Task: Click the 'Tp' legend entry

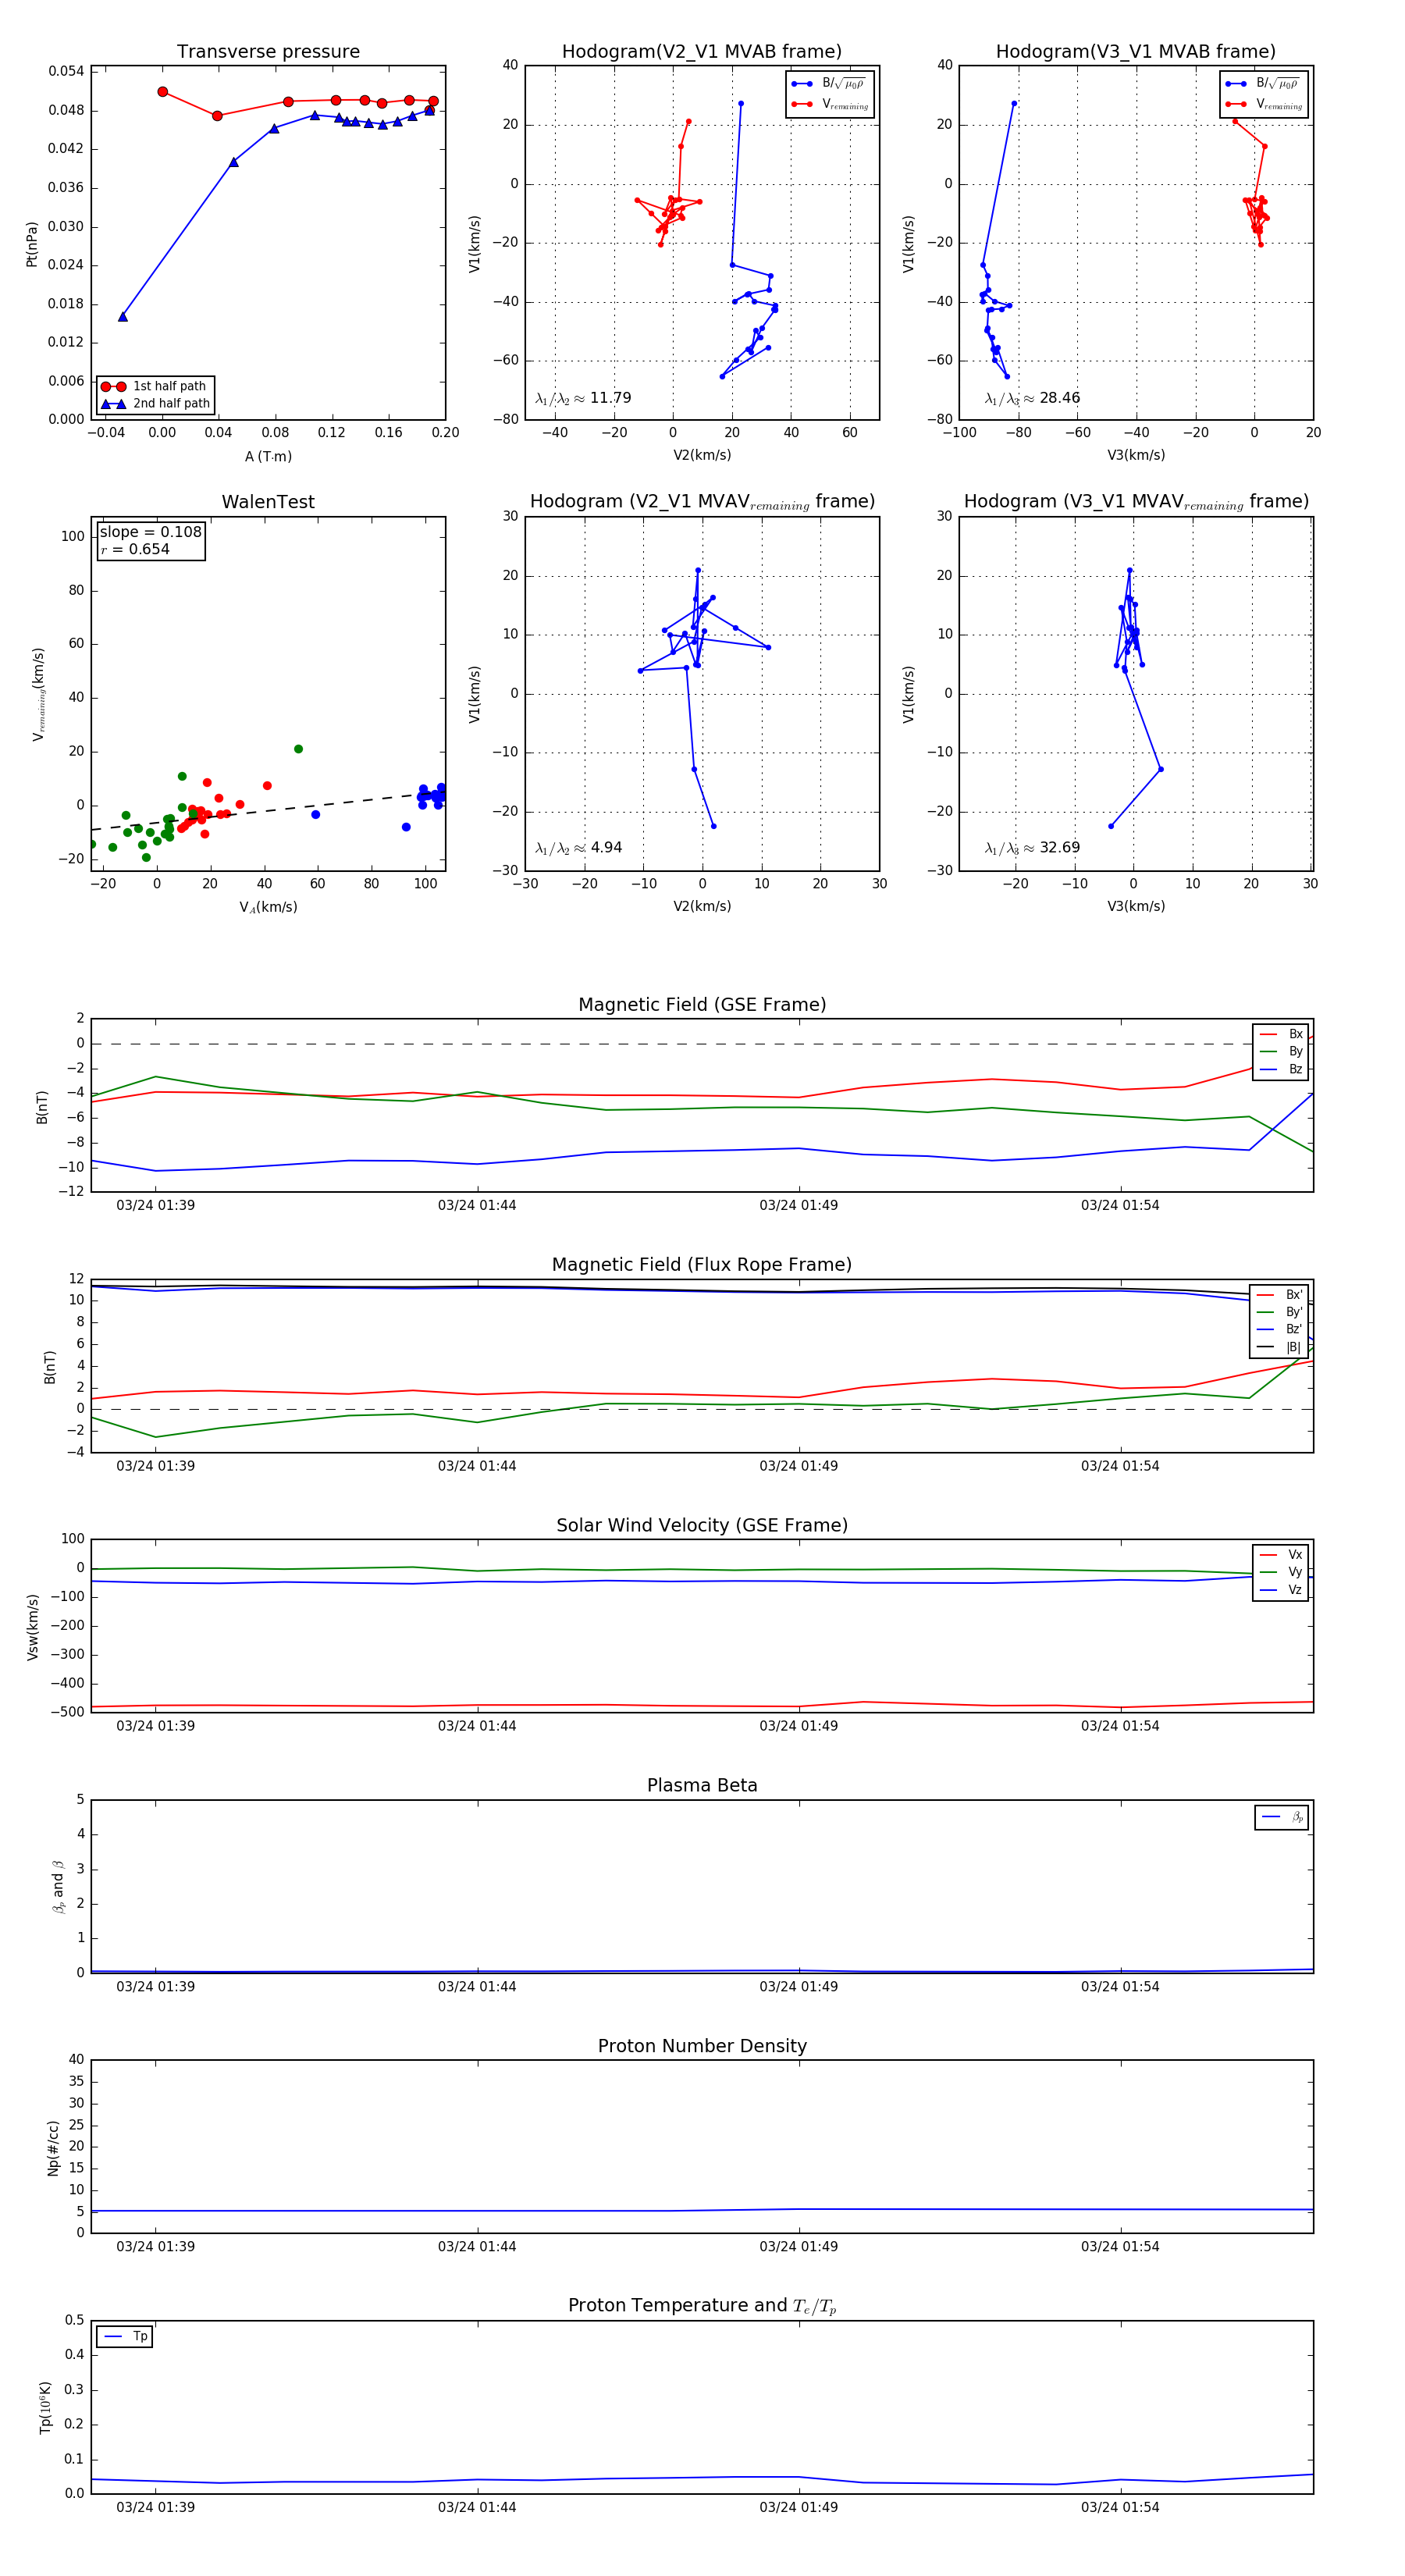Action: click(x=125, y=2336)
